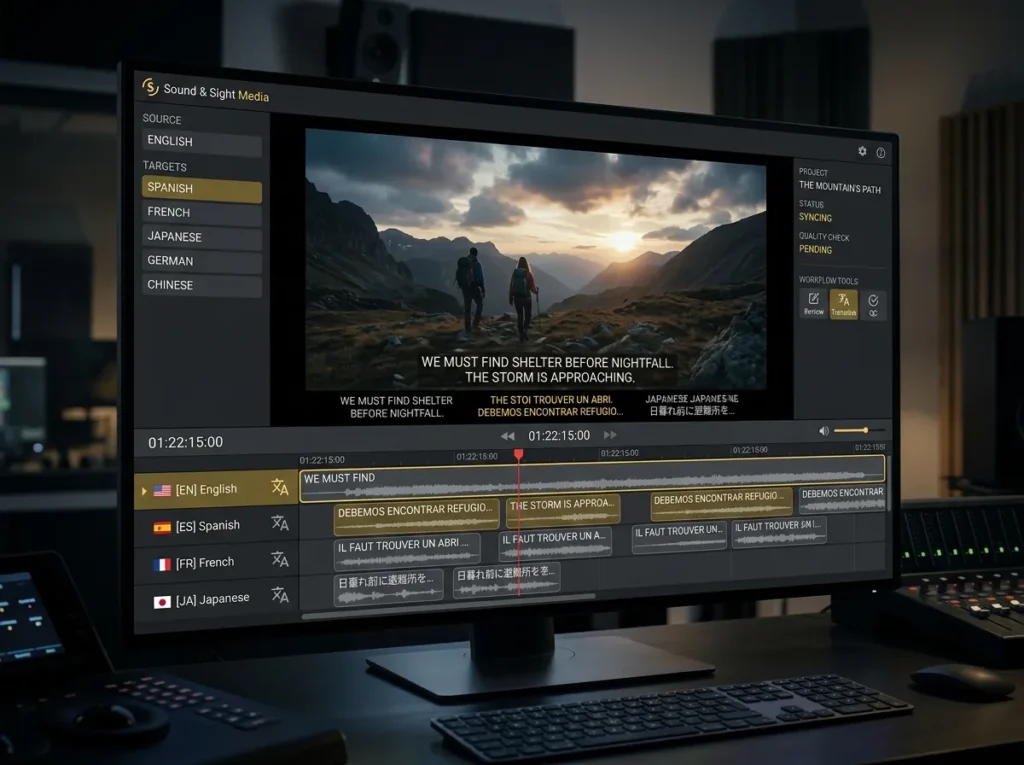Choose FRENCH target language
The image size is (1024, 765).
(202, 213)
